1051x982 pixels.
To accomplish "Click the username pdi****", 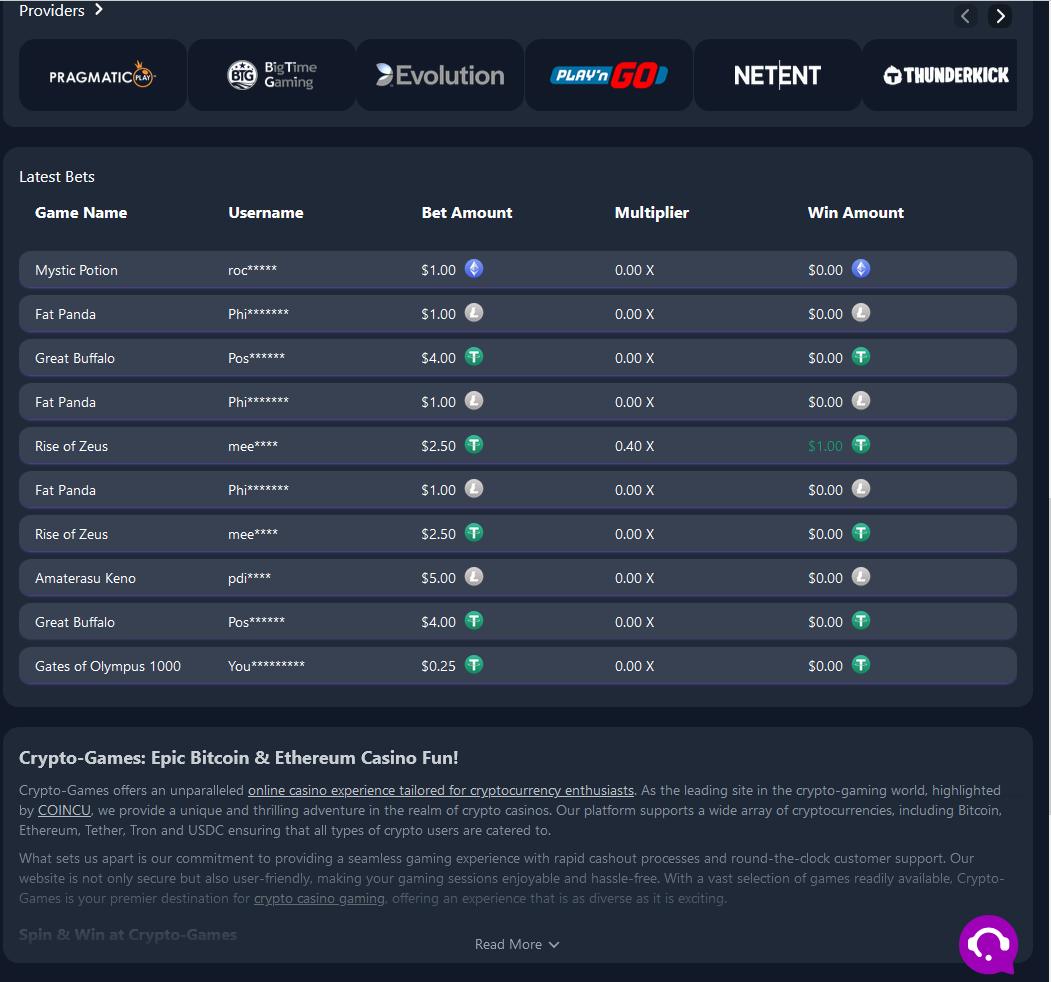I will 249,578.
